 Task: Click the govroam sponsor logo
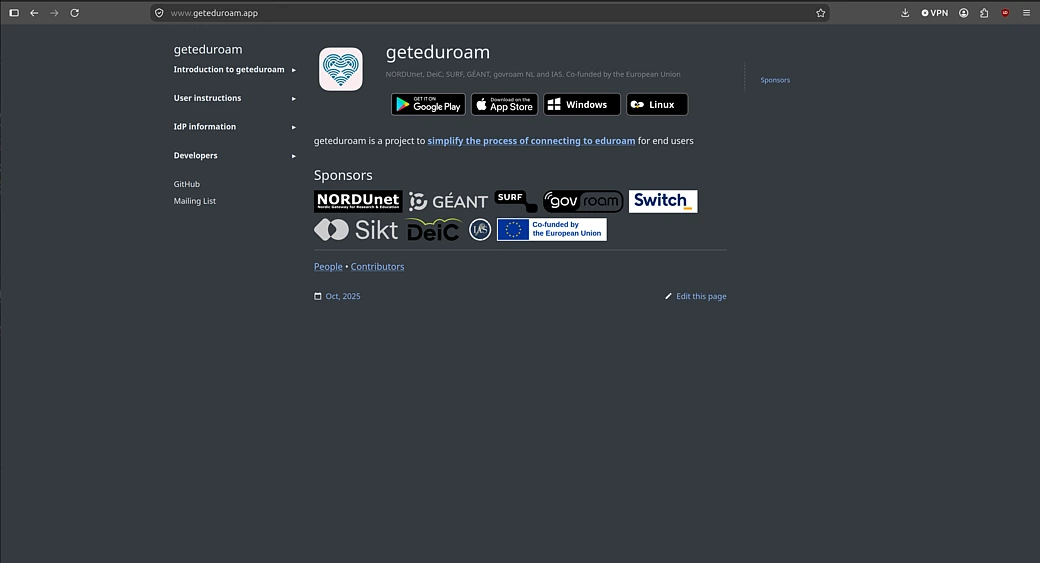(x=583, y=201)
